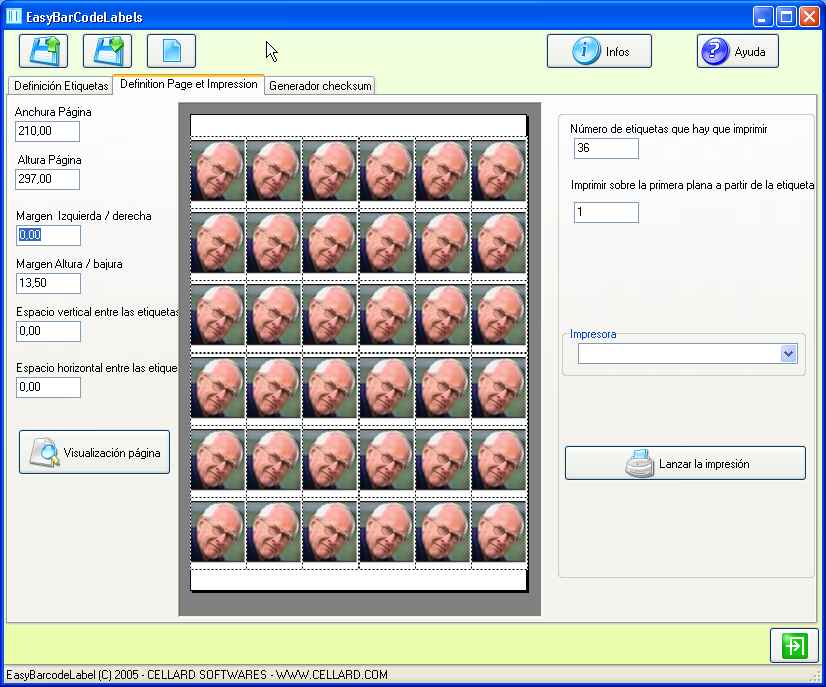826x687 pixels.
Task: Open the Ayuda help button
Action: point(738,51)
